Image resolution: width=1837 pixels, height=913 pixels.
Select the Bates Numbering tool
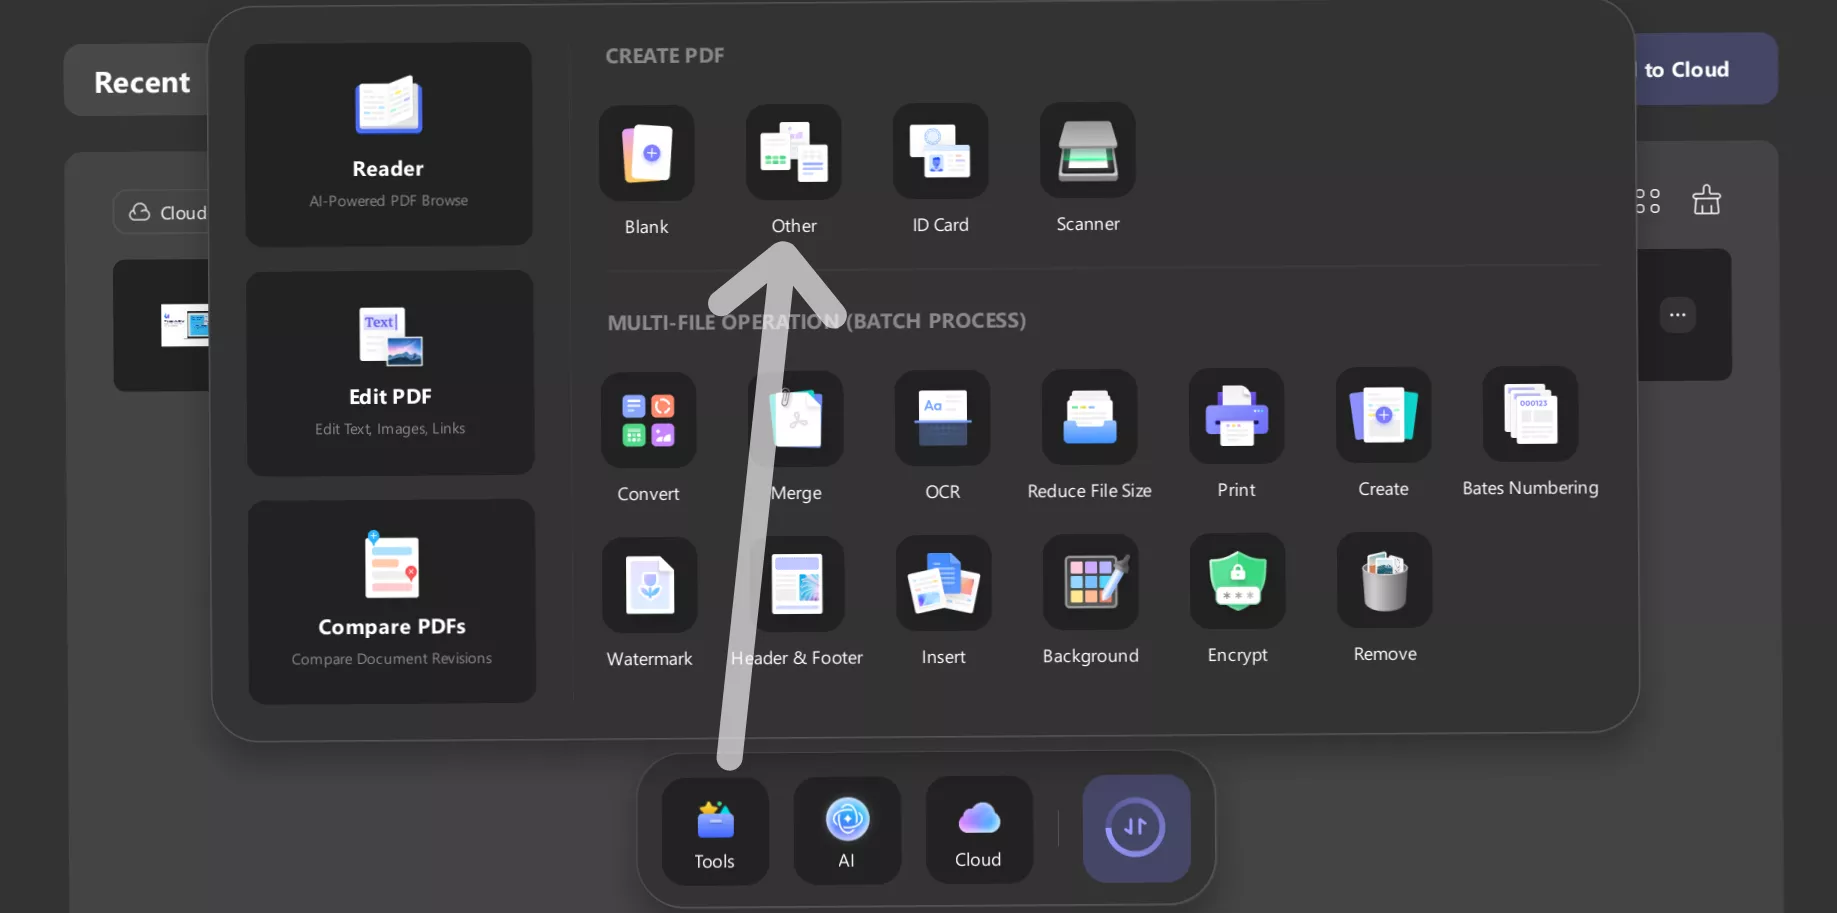point(1530,414)
